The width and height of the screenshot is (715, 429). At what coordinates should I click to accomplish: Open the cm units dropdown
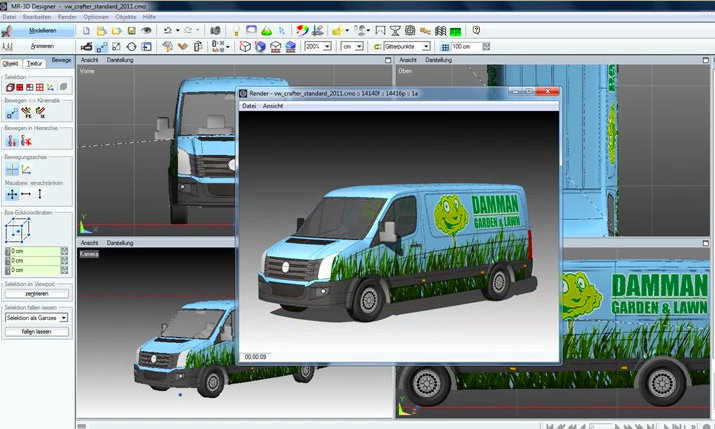pyautogui.click(x=359, y=47)
